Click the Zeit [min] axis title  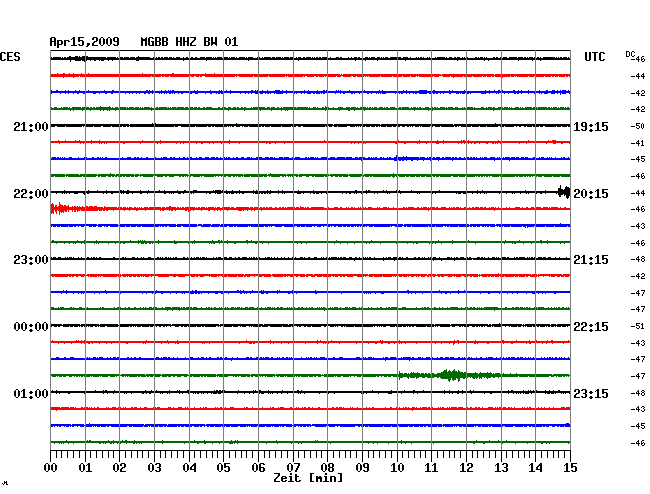[x=308, y=478]
